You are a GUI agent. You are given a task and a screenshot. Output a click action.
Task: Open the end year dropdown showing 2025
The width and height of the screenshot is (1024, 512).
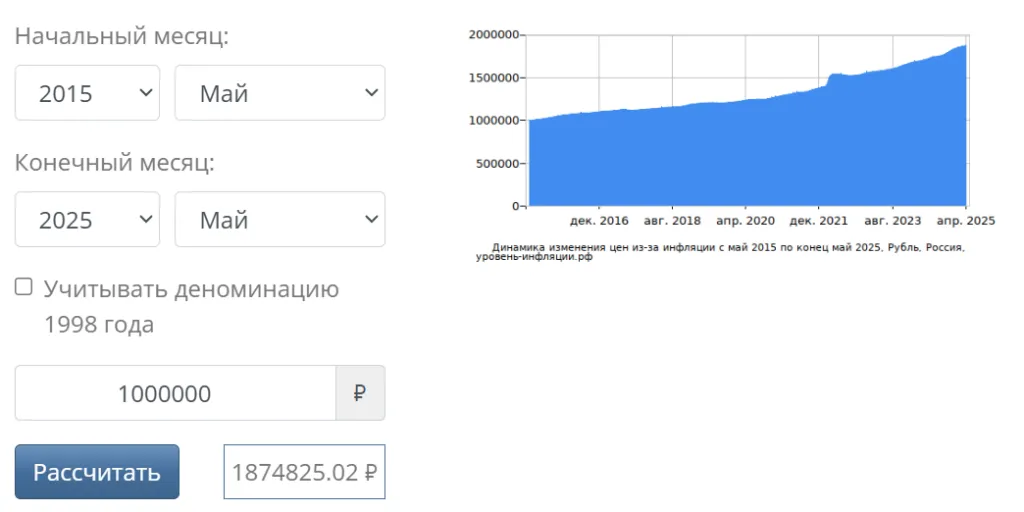coord(87,219)
